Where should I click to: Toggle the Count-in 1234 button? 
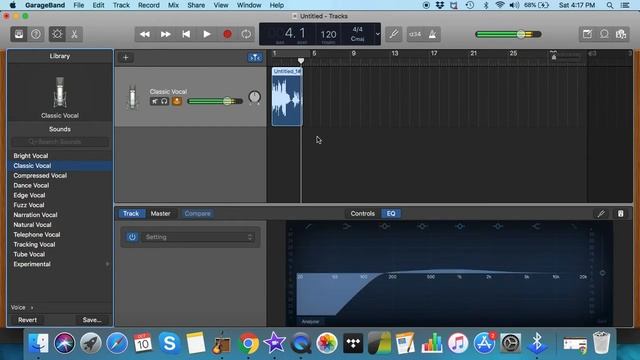pos(415,34)
